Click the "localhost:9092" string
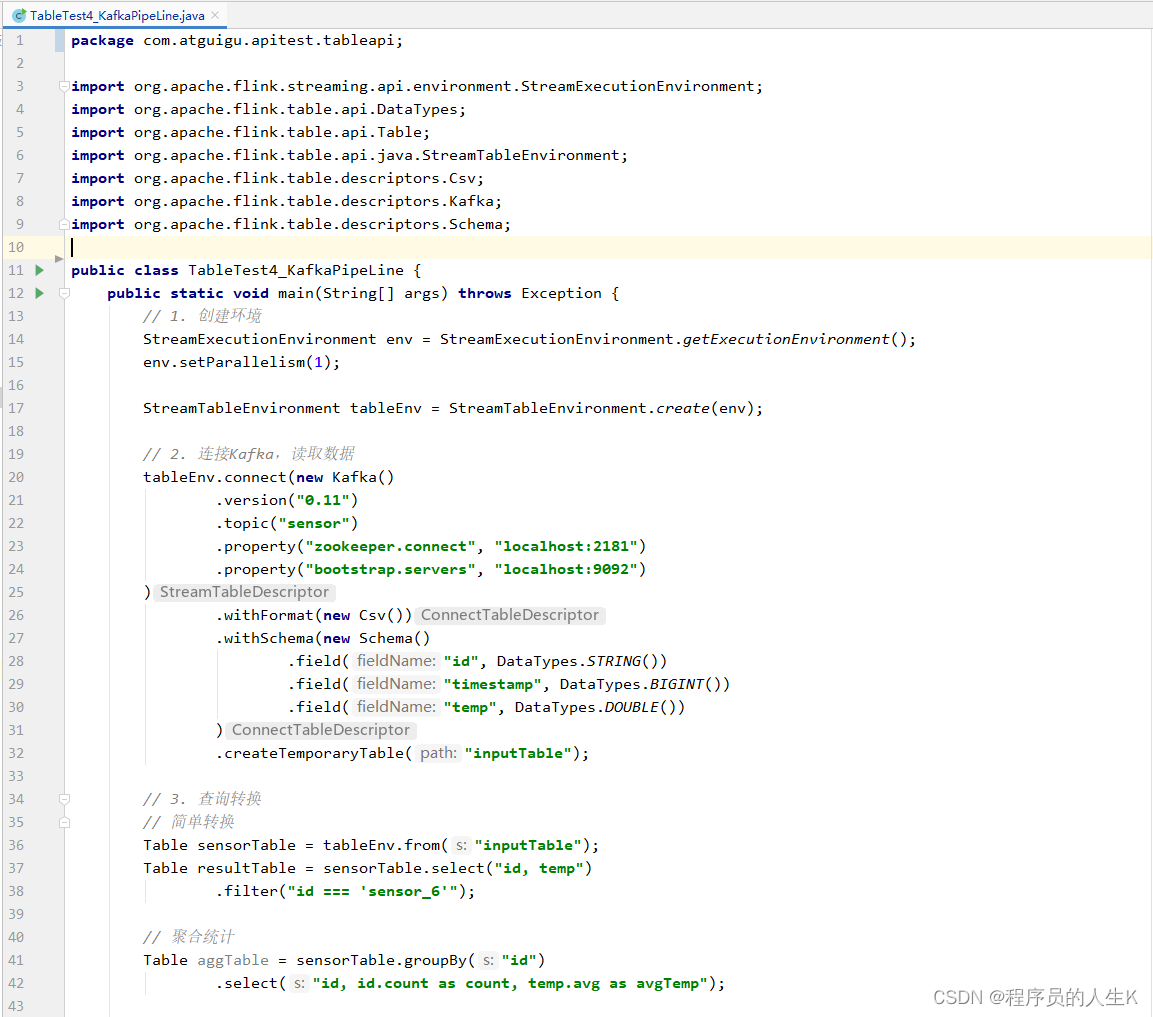 tap(565, 569)
